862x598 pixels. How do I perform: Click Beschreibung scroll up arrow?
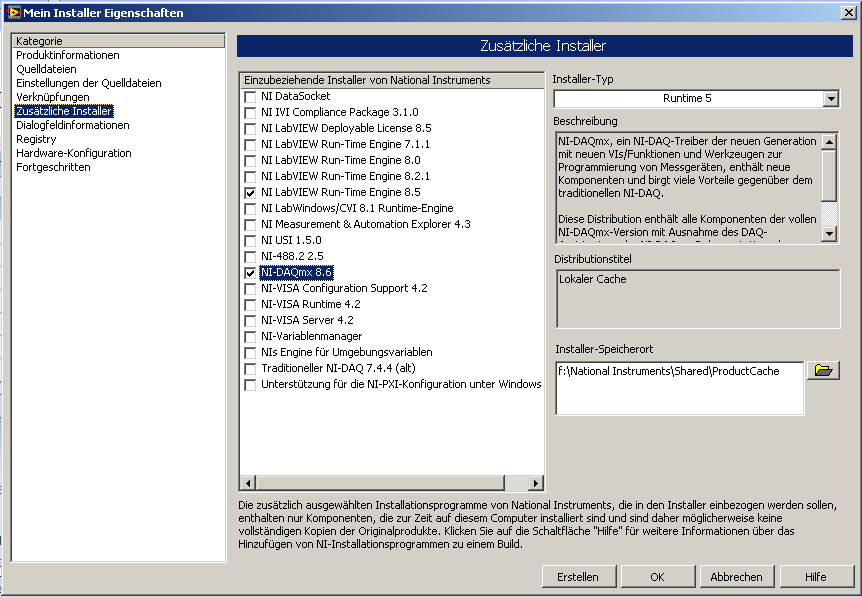(829, 142)
